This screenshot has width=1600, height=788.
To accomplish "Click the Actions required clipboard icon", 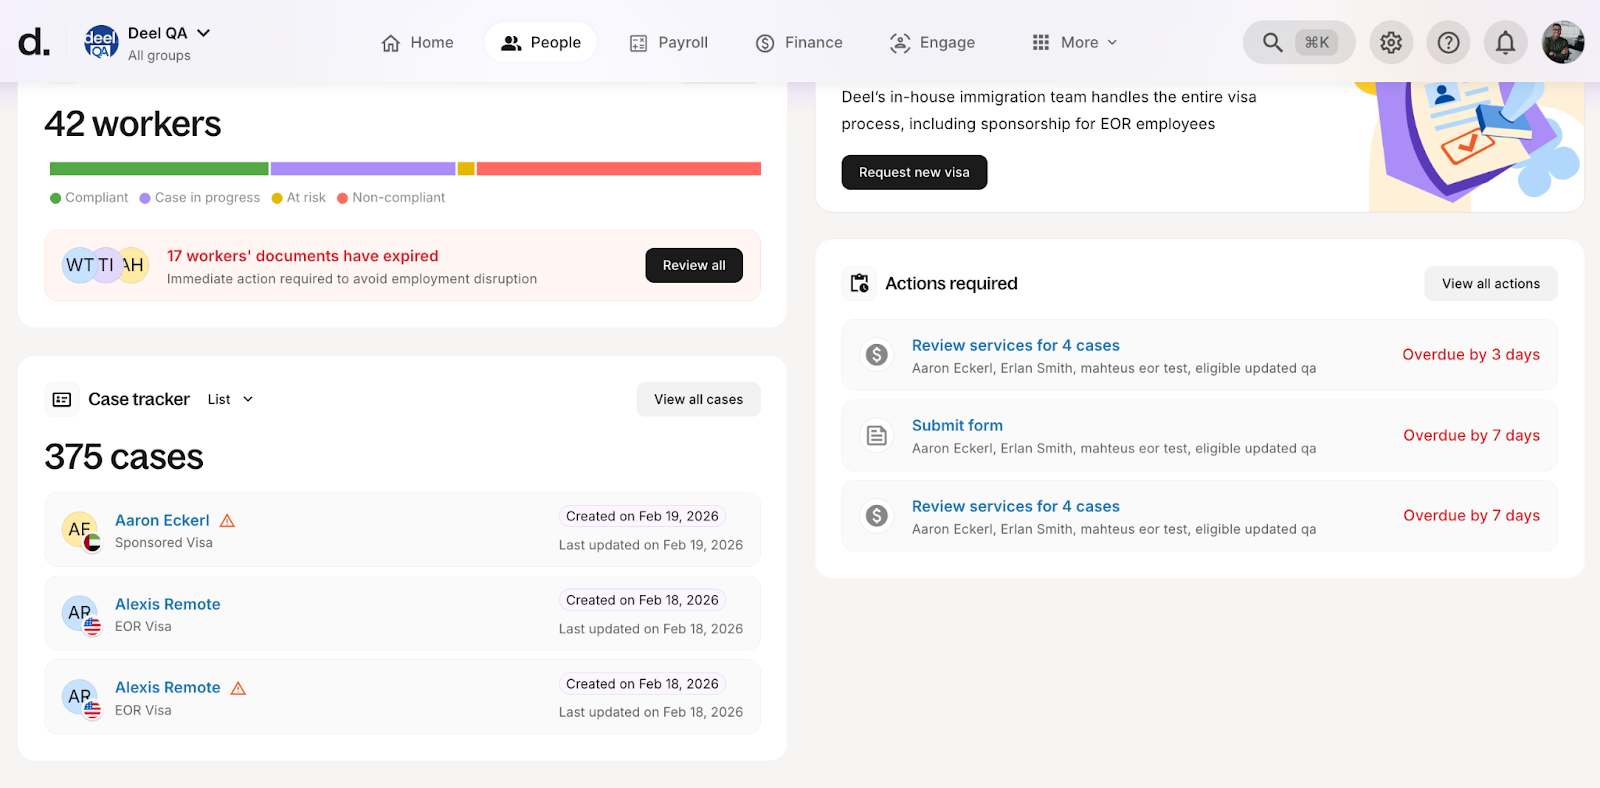I will (x=859, y=284).
